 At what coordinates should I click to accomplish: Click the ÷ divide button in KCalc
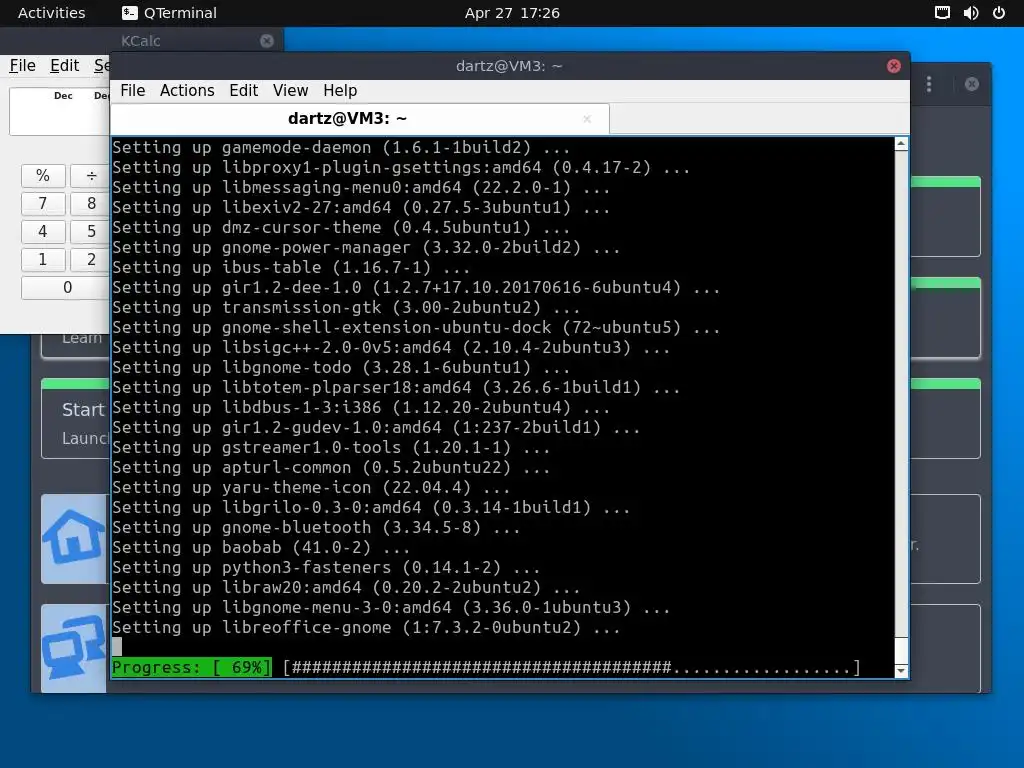[x=90, y=176]
